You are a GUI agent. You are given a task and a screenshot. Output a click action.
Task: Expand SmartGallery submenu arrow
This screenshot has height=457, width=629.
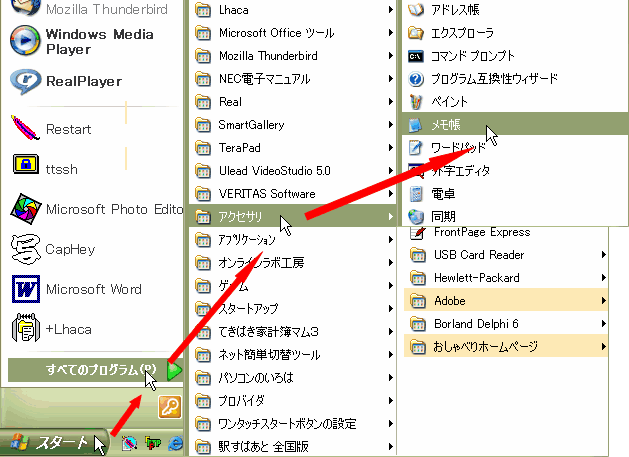tap(390, 125)
